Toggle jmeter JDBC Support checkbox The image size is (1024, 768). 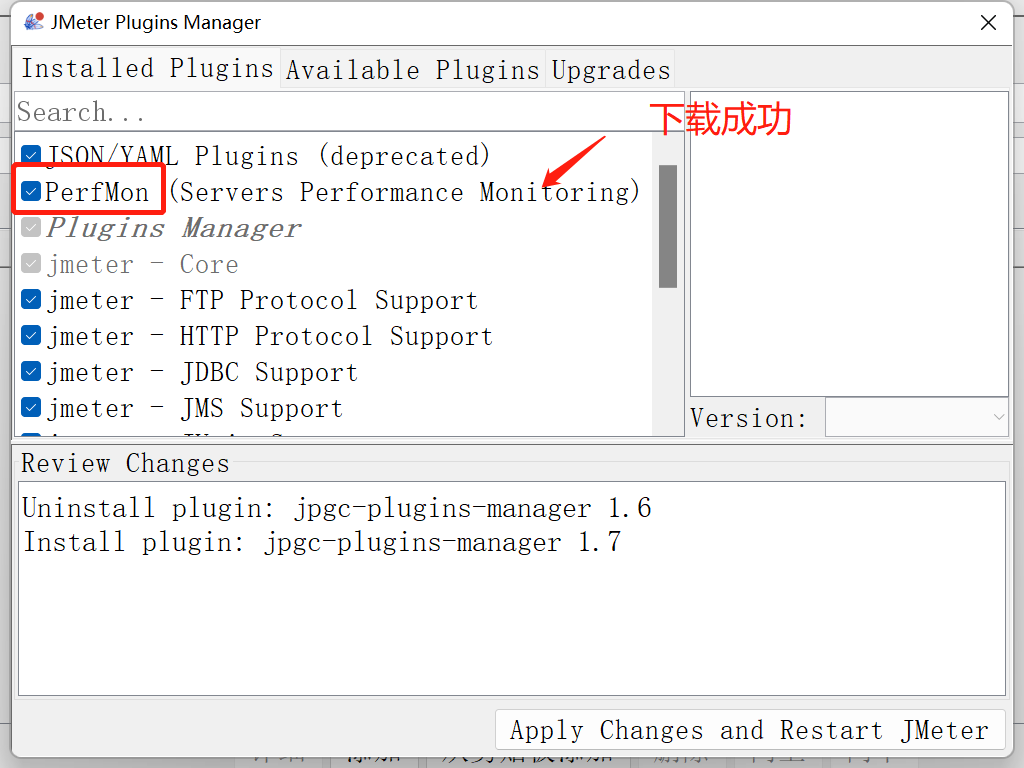pyautogui.click(x=31, y=372)
